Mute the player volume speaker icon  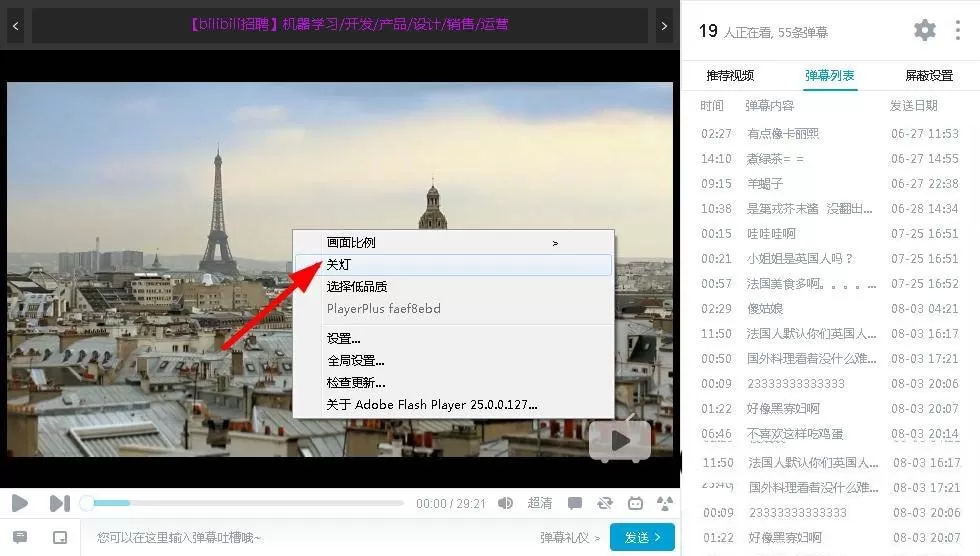(x=506, y=503)
